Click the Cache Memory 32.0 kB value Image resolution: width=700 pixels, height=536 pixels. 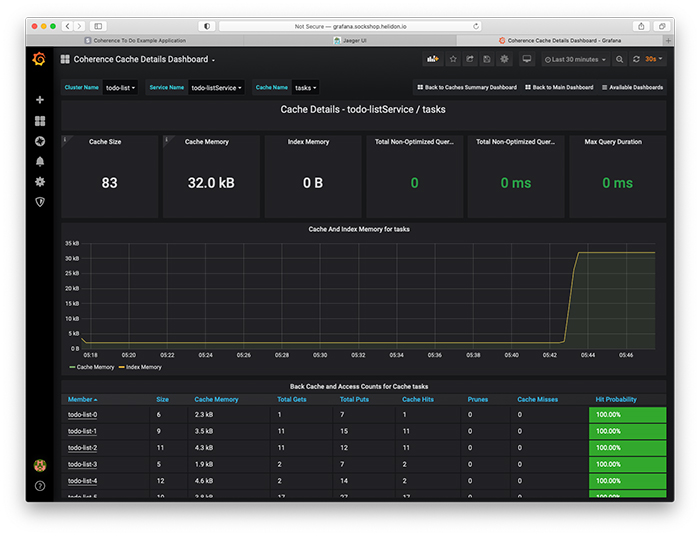[x=211, y=183]
